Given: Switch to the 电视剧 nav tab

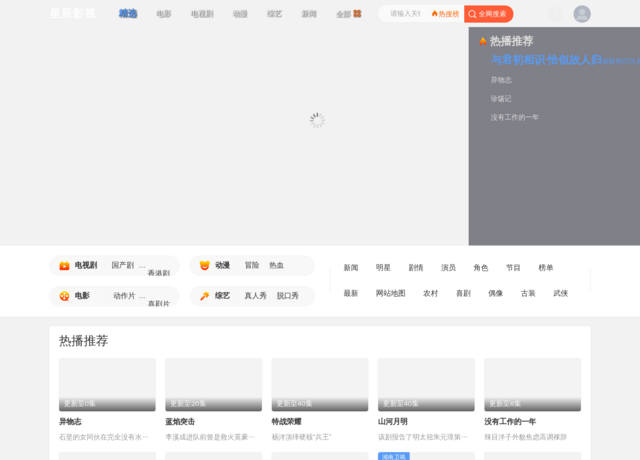Looking at the screenshot, I should [x=202, y=14].
